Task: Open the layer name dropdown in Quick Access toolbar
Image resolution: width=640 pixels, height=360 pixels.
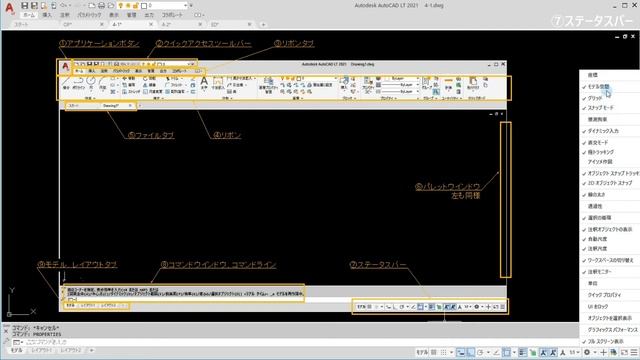Action: click(x=186, y=6)
